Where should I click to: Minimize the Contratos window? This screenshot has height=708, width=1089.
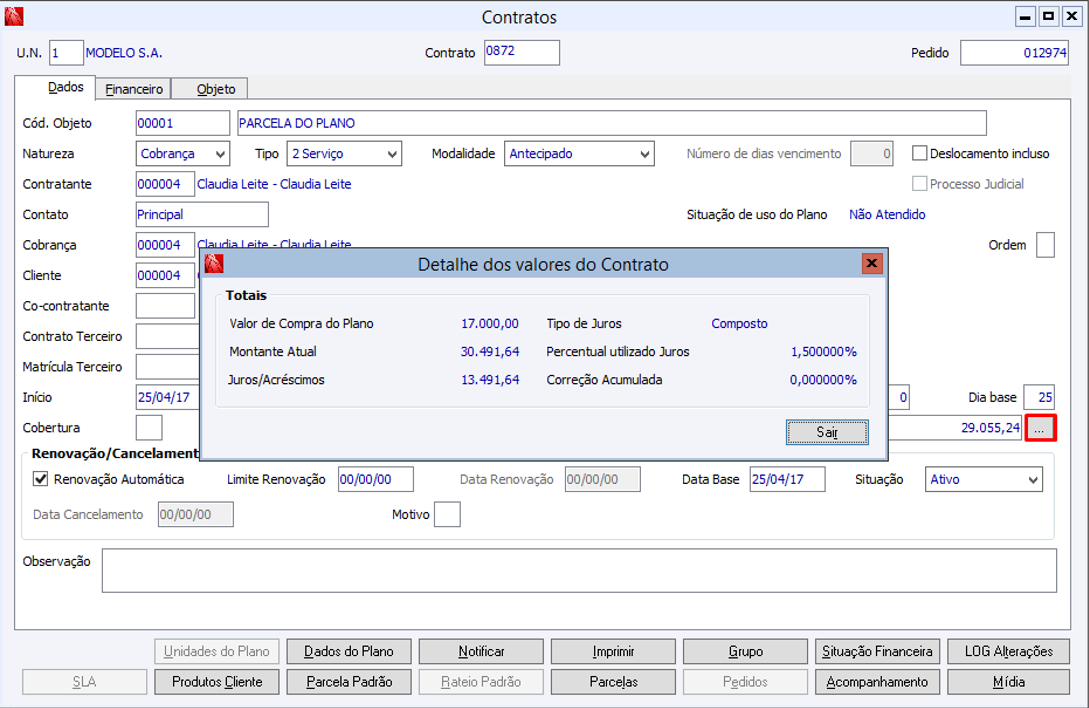pos(1026,17)
